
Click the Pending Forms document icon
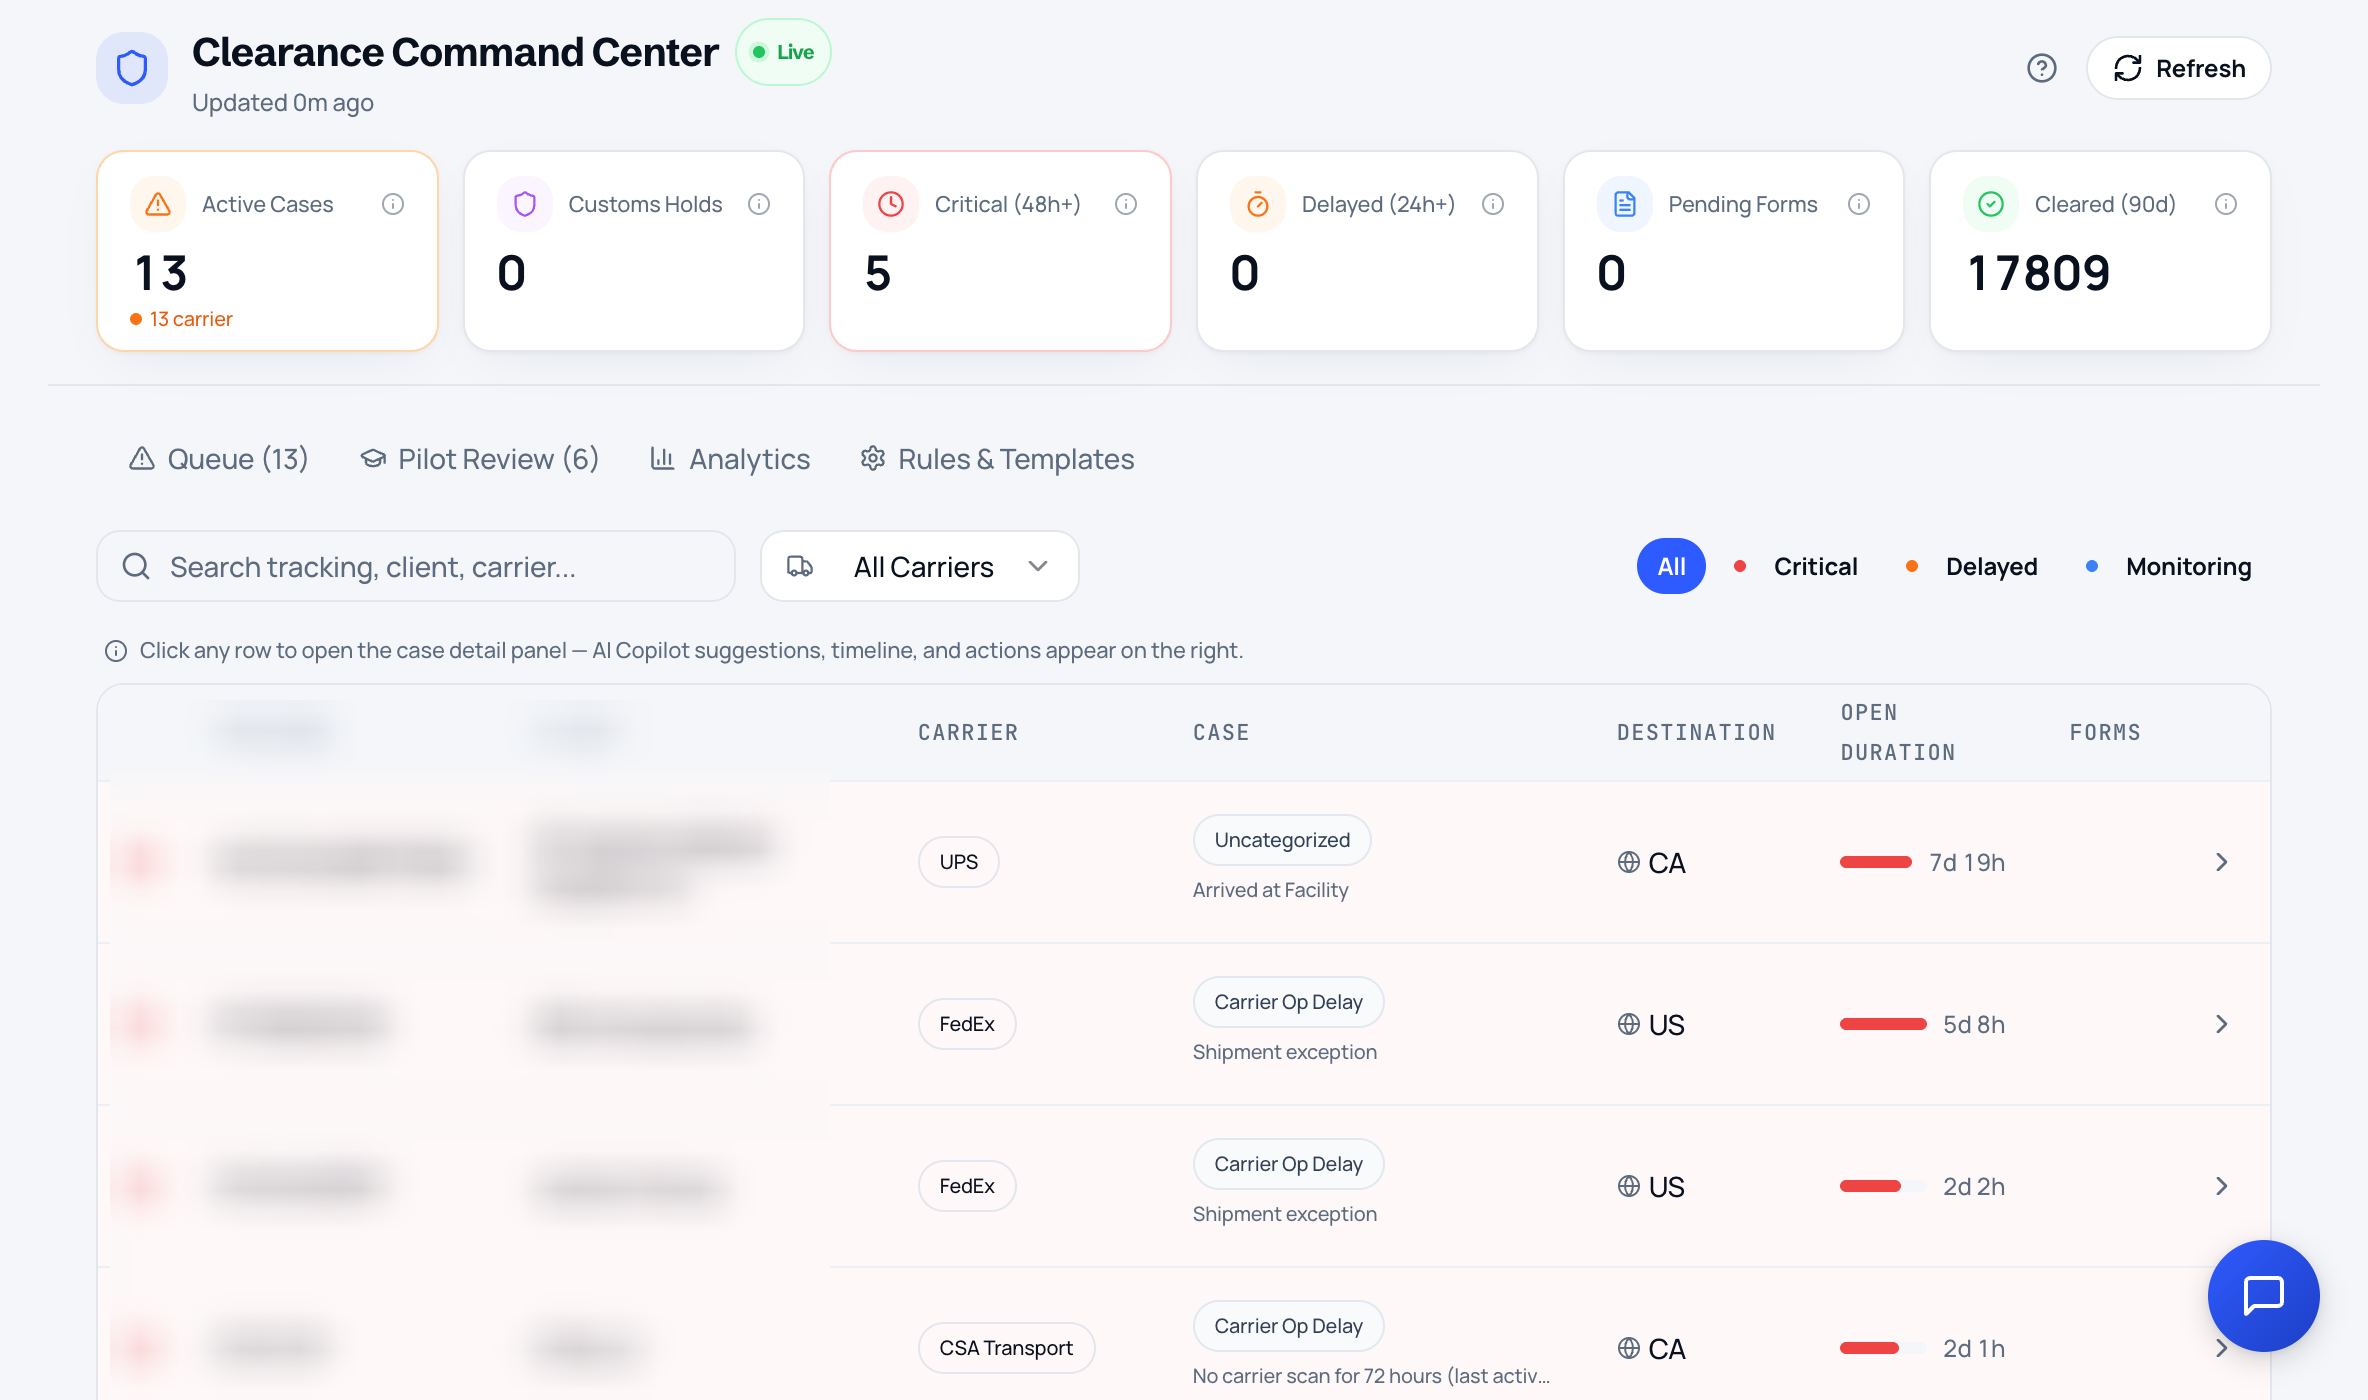tap(1625, 204)
